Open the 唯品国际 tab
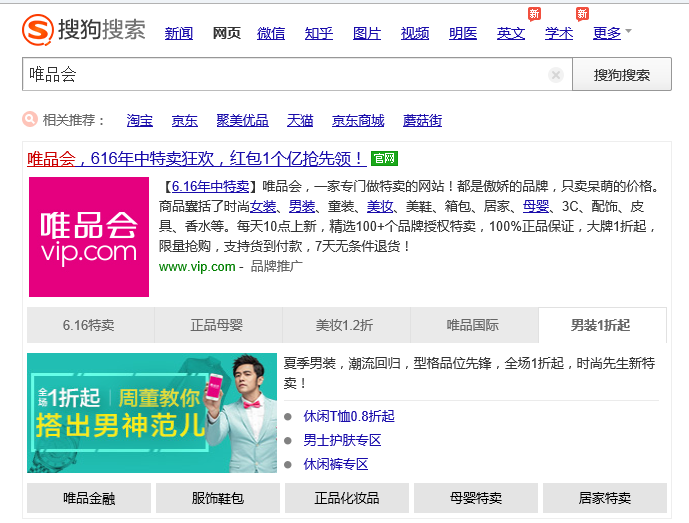This screenshot has height=523, width=689. pyautogui.click(x=473, y=325)
